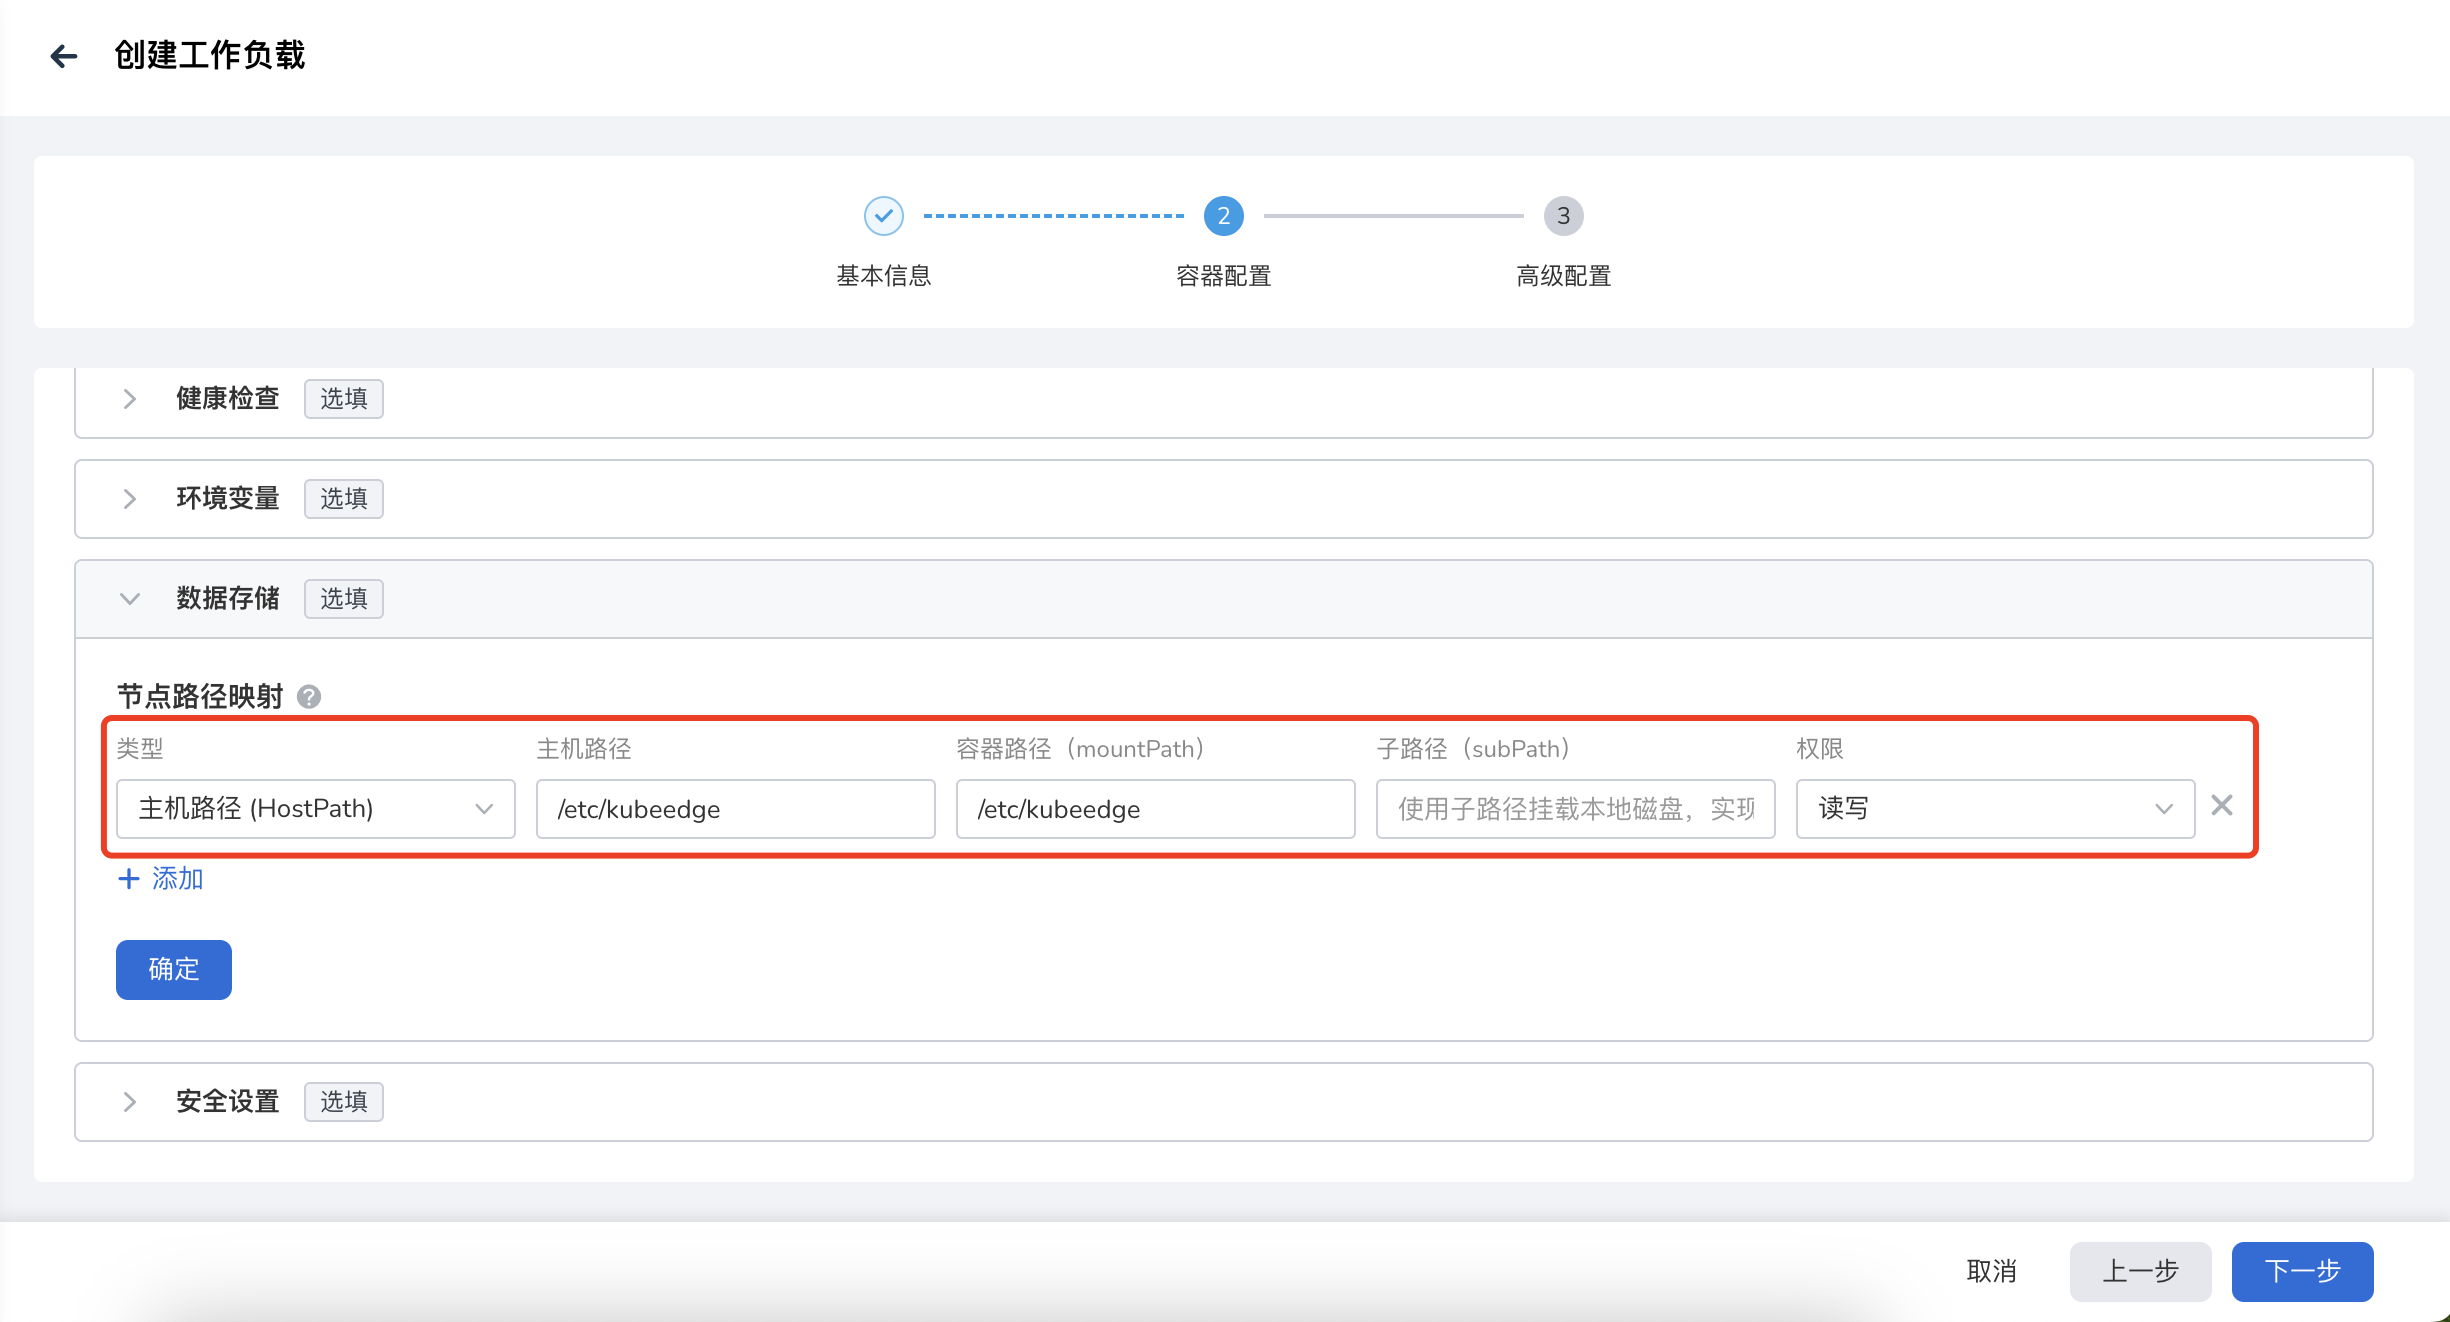Click the back arrow beside 创建工作负载

coord(64,55)
